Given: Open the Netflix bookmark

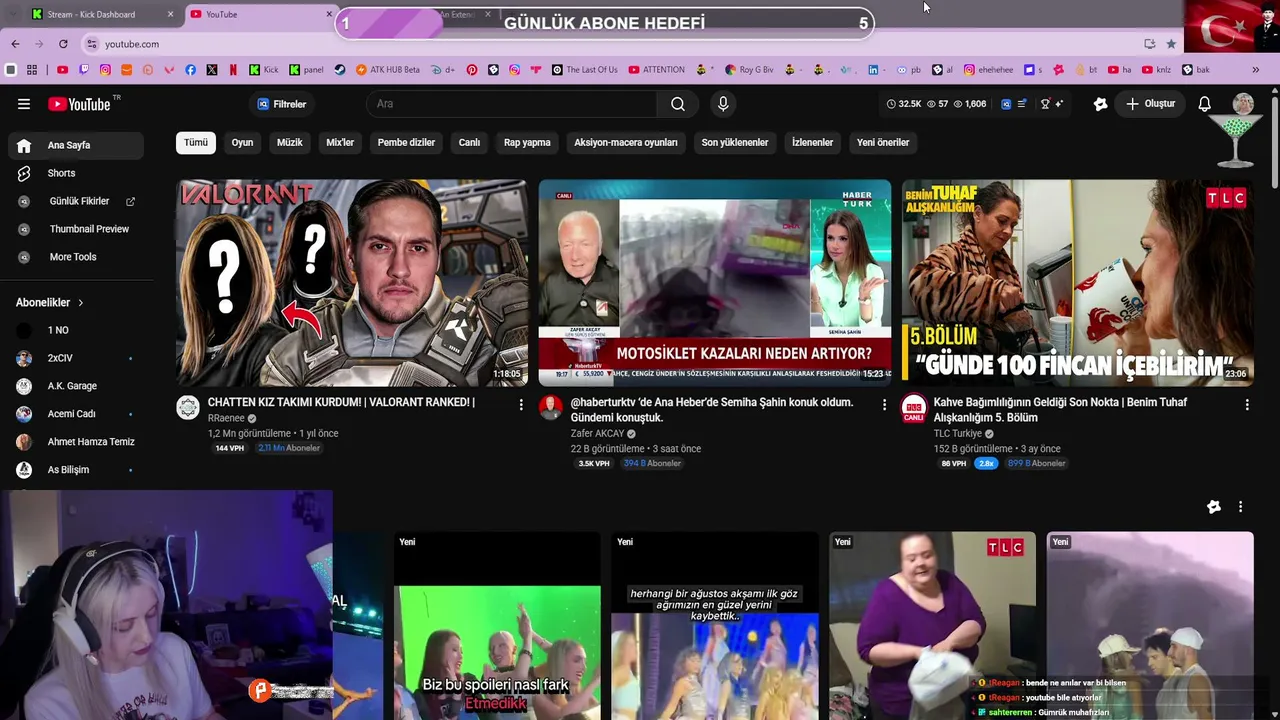Looking at the screenshot, I should (x=233, y=70).
